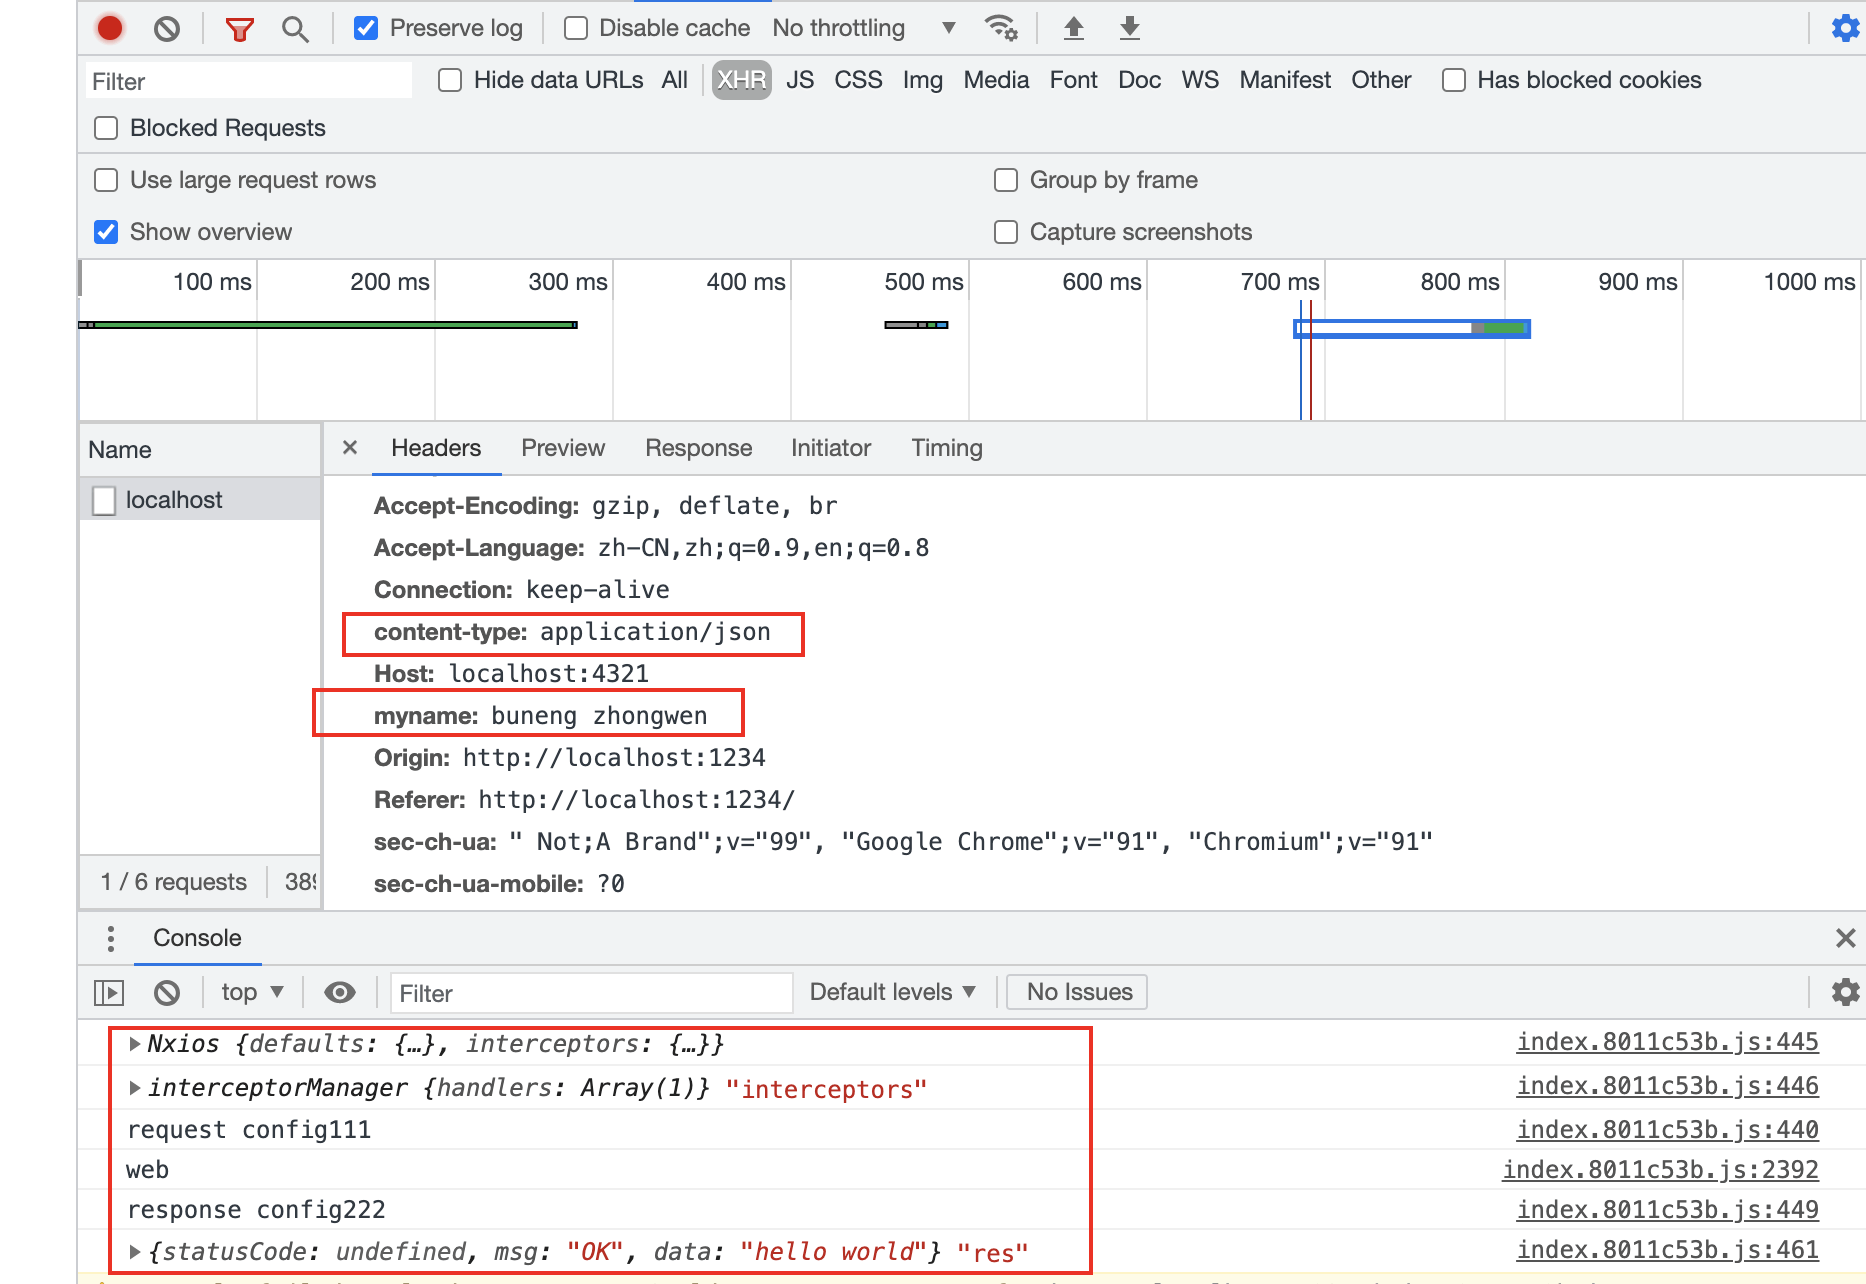This screenshot has width=1866, height=1284.
Task: Close the Console drawer
Action: [x=1846, y=938]
